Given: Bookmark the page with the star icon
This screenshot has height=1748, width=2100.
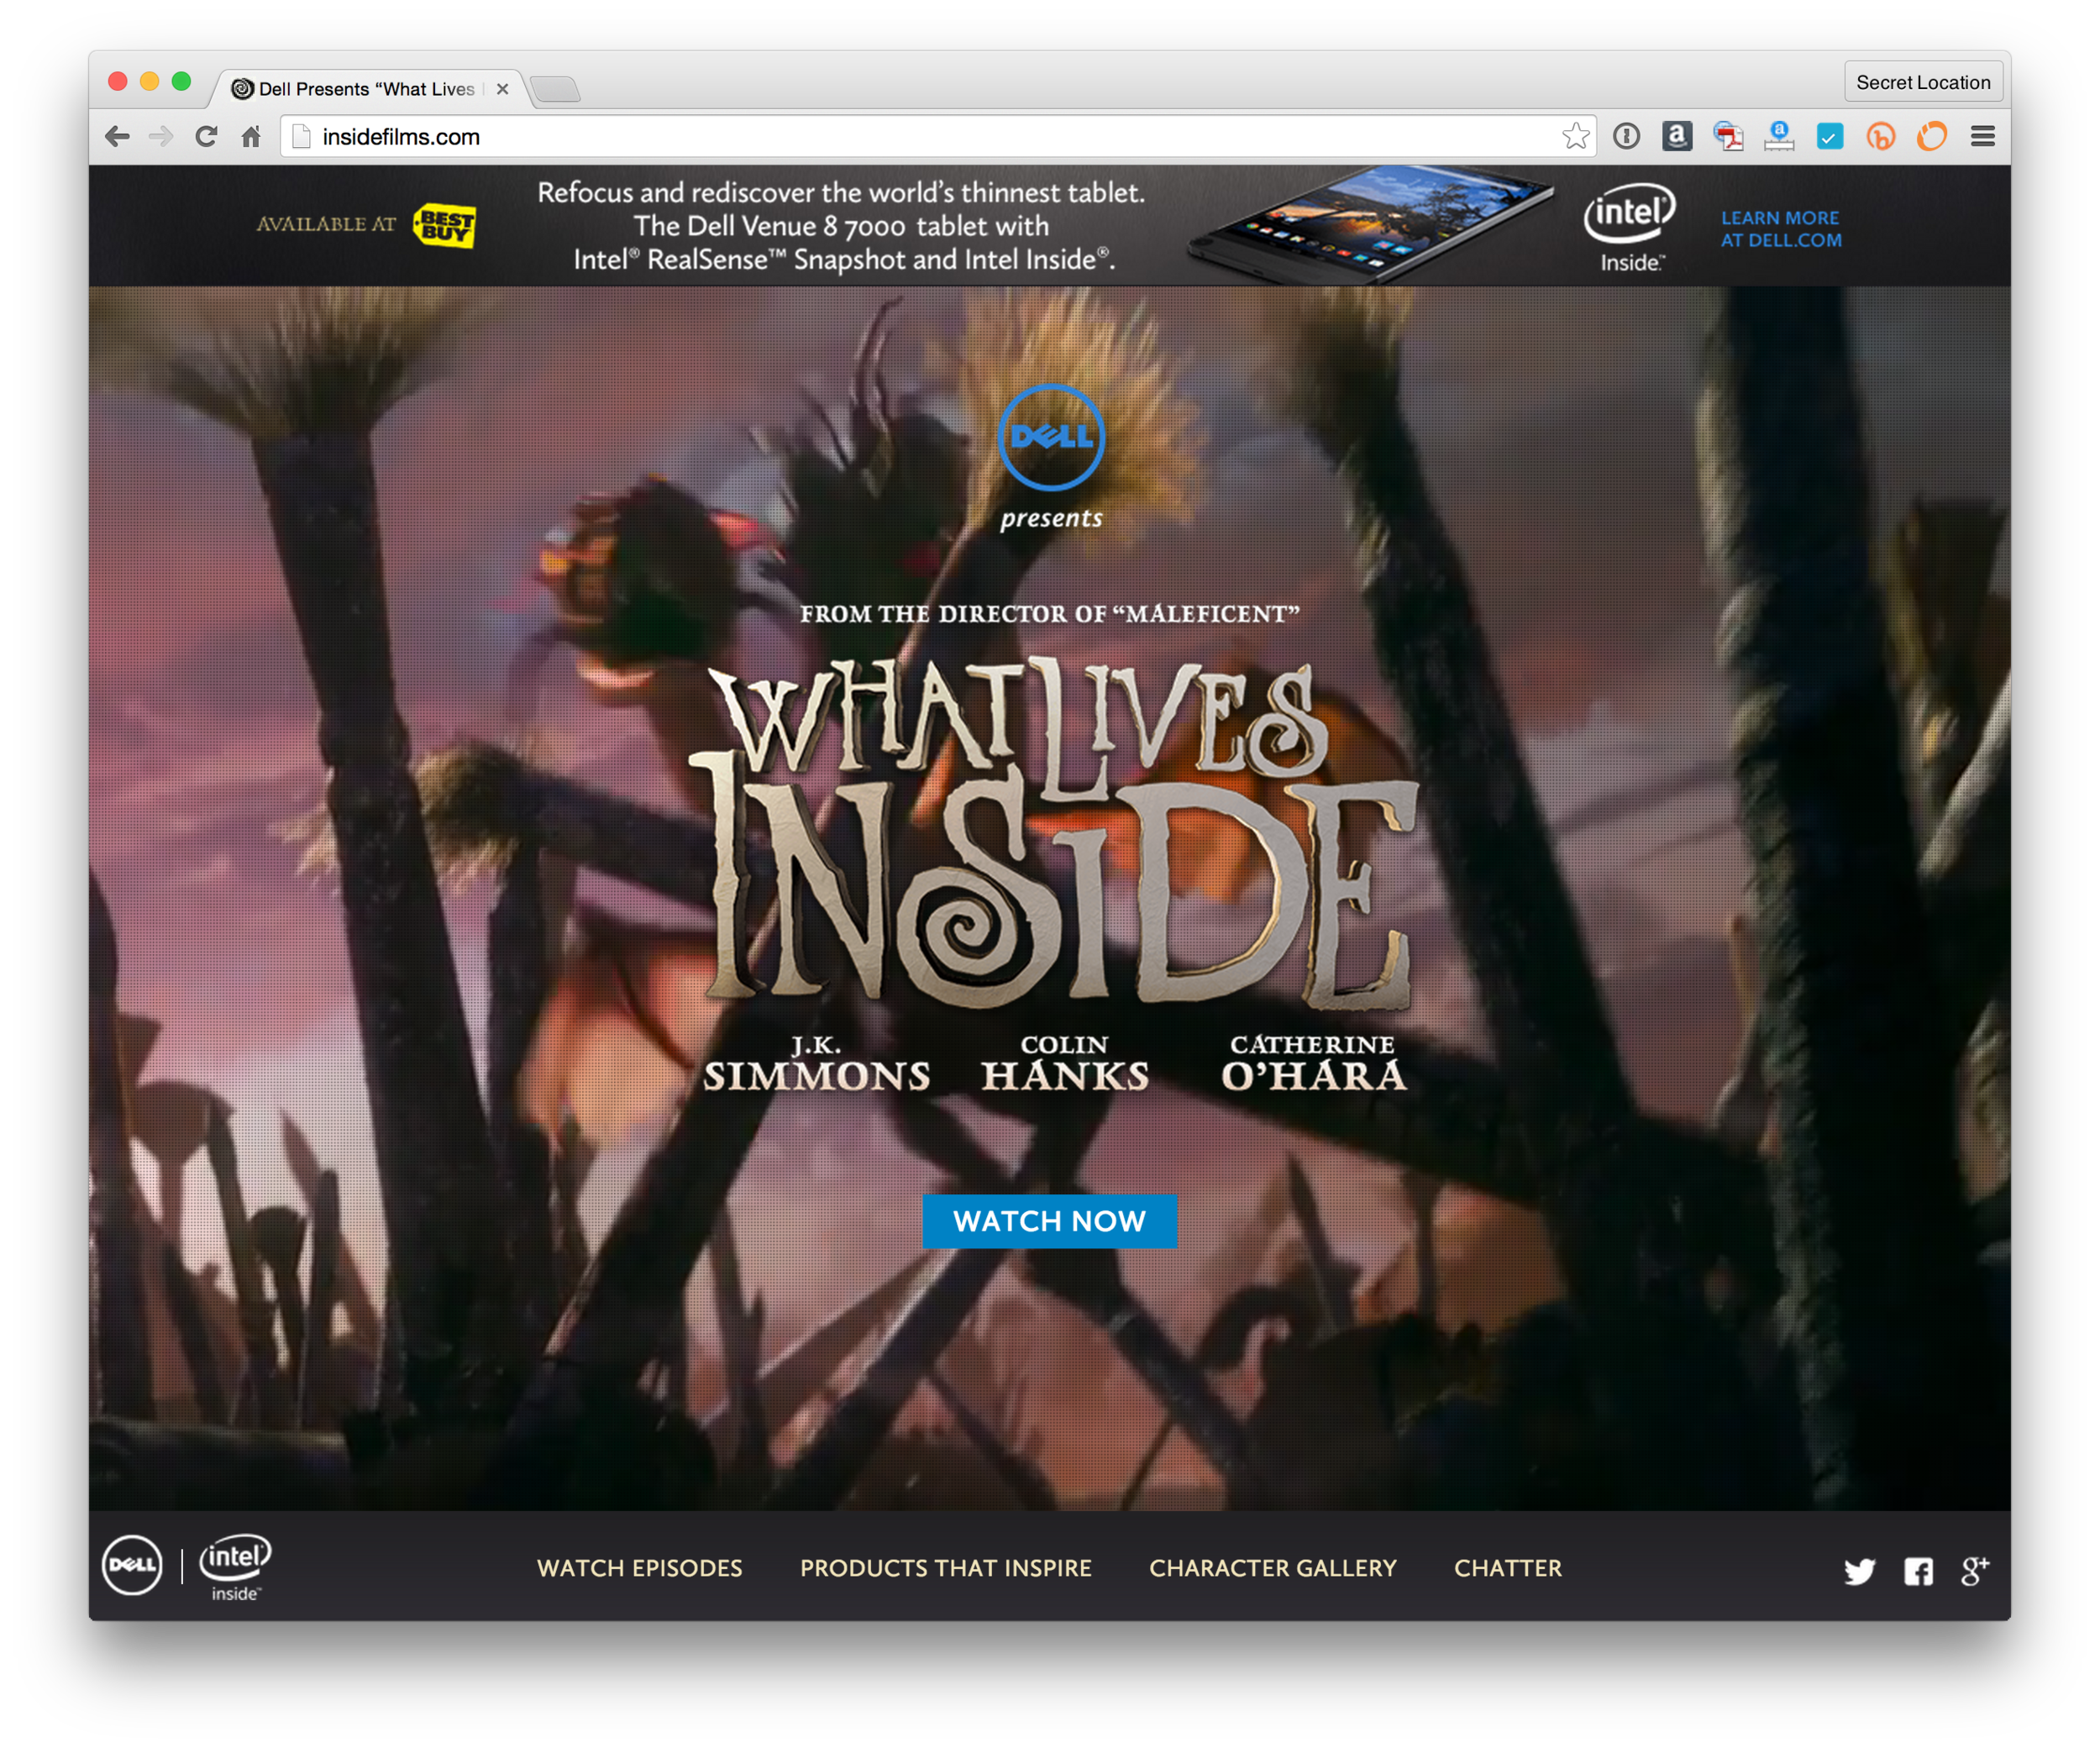Looking at the screenshot, I should pyautogui.click(x=1575, y=136).
